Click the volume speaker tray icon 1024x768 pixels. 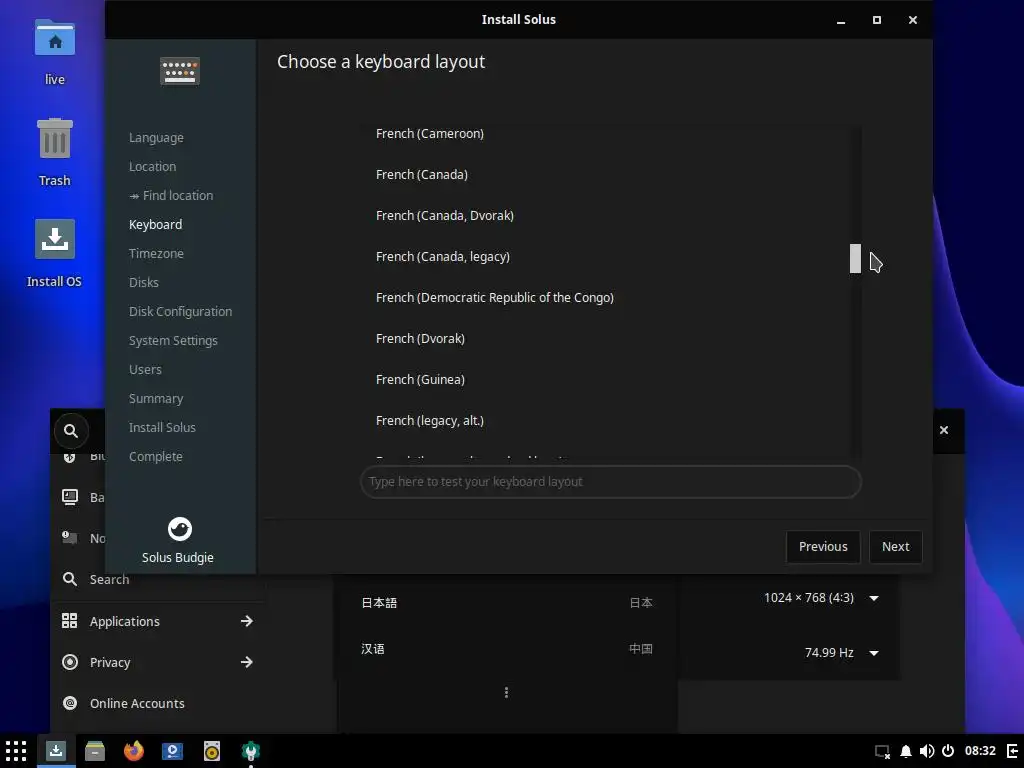tap(927, 752)
